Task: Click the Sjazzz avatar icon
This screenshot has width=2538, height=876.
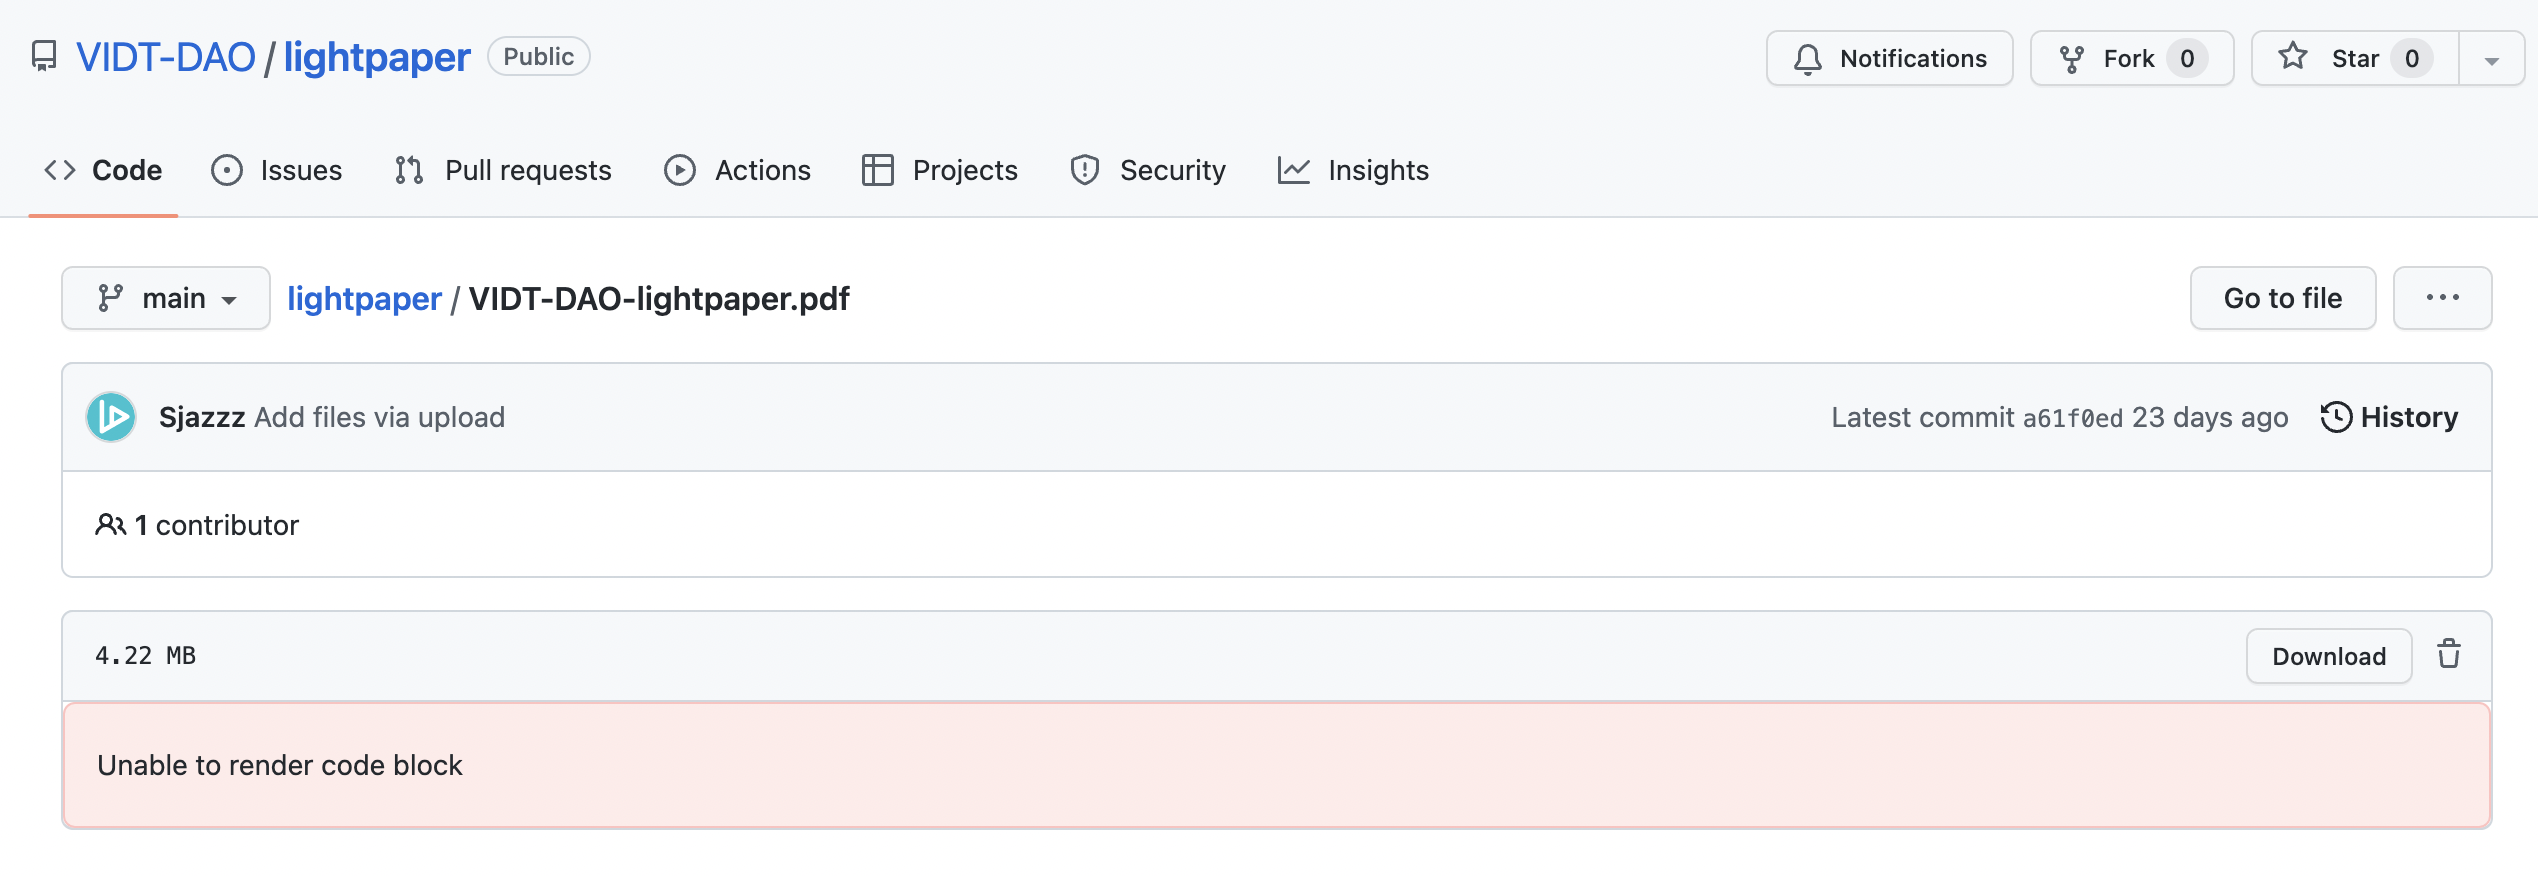Action: click(x=111, y=417)
